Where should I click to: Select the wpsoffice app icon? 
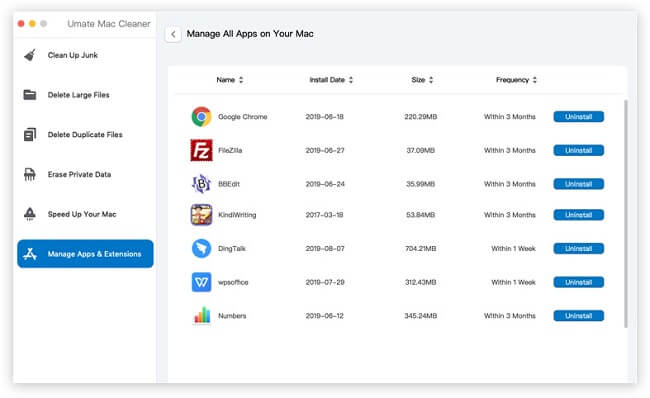(201, 282)
